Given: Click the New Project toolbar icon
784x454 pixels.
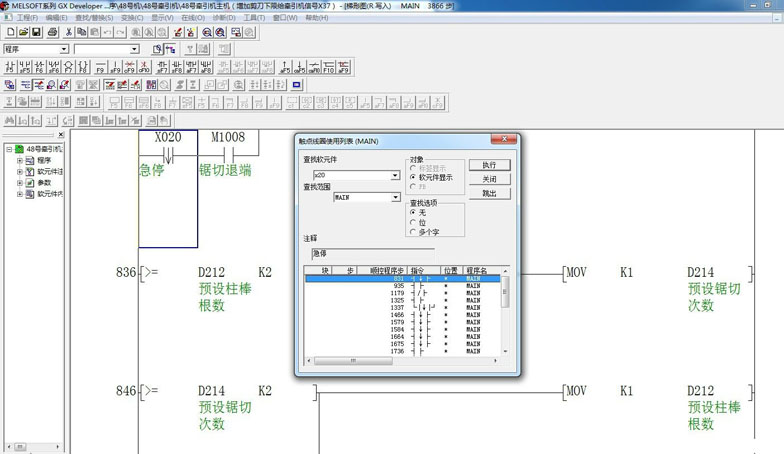Looking at the screenshot, I should (10, 32).
